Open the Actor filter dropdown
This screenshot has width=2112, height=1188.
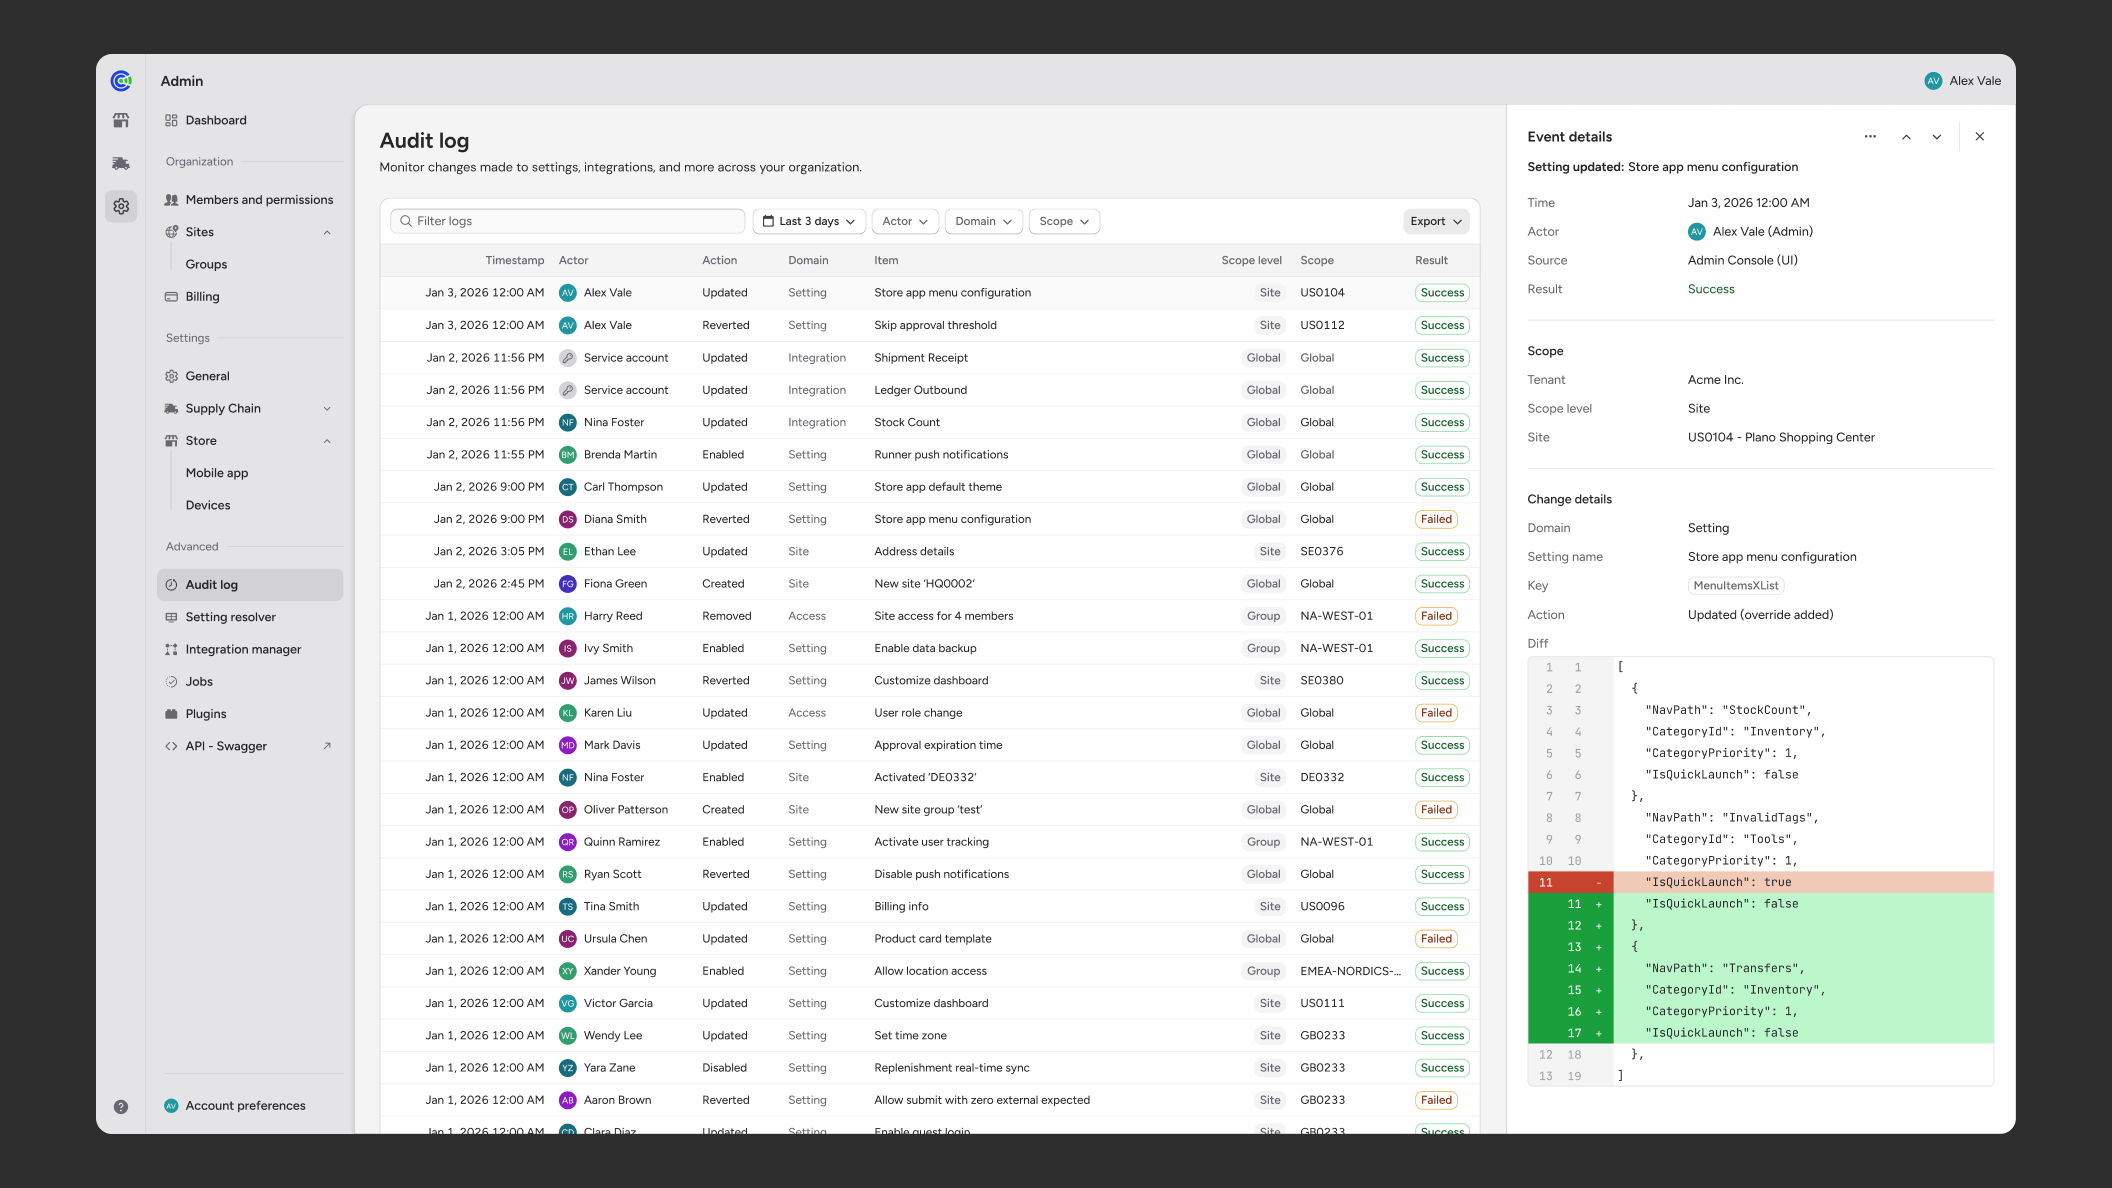[905, 221]
